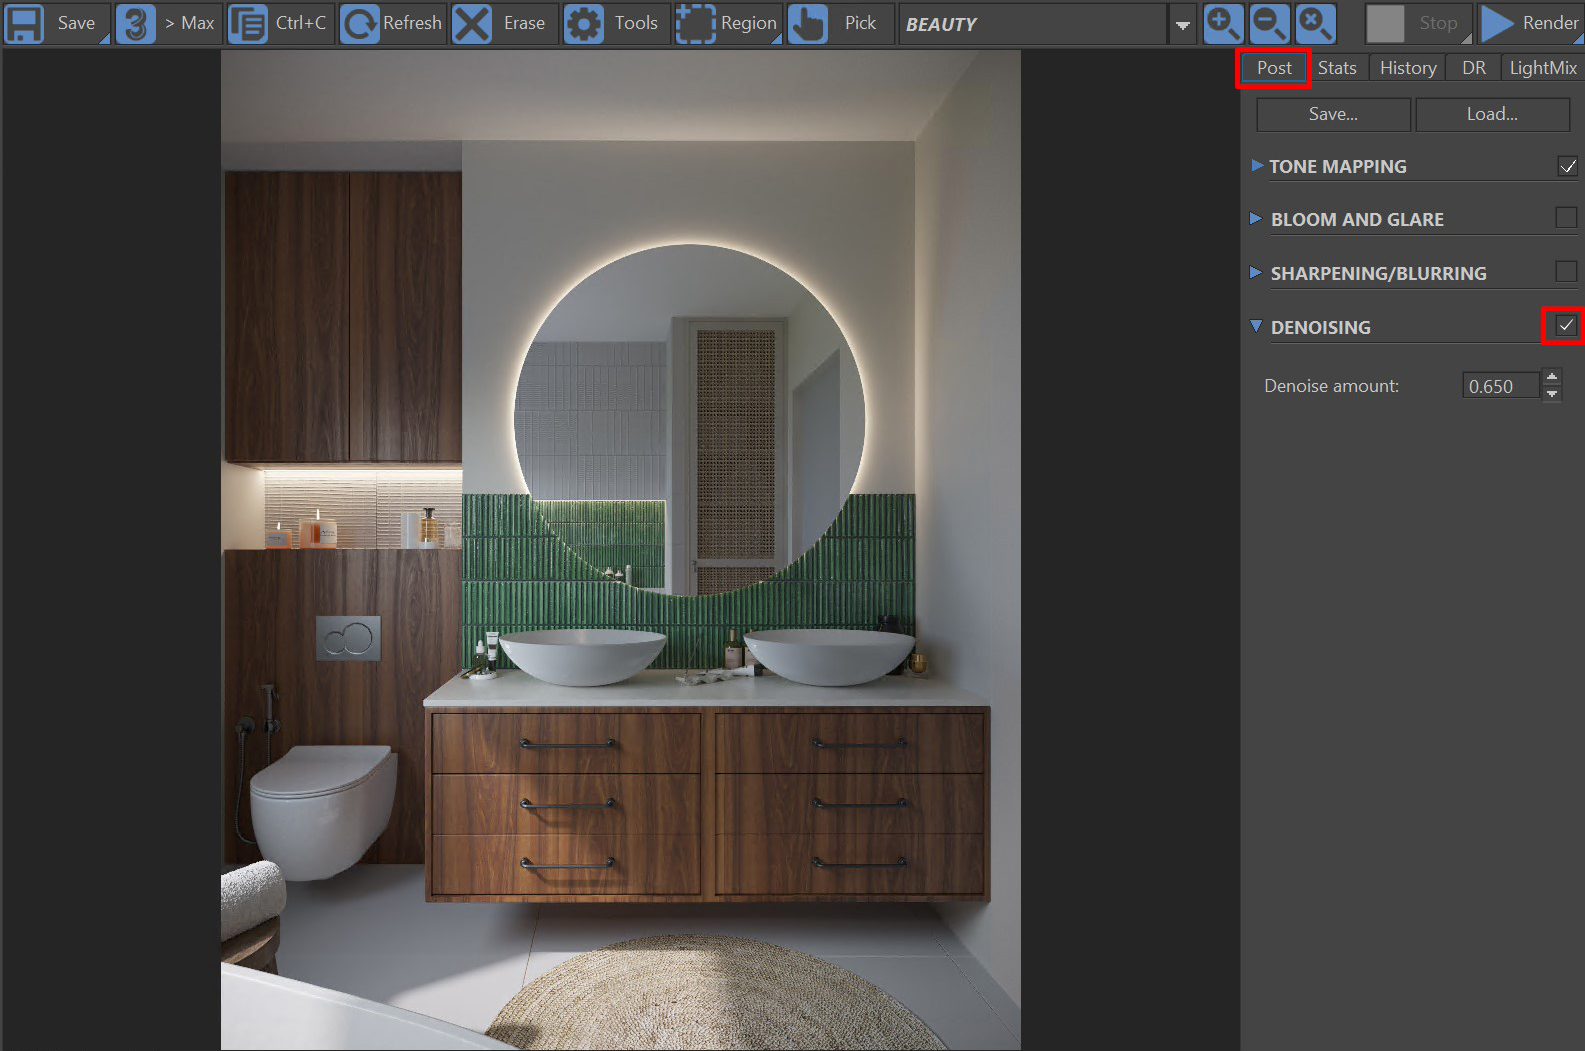The height and width of the screenshot is (1051, 1585).
Task: Switch to the Stats tab
Action: coord(1337,68)
